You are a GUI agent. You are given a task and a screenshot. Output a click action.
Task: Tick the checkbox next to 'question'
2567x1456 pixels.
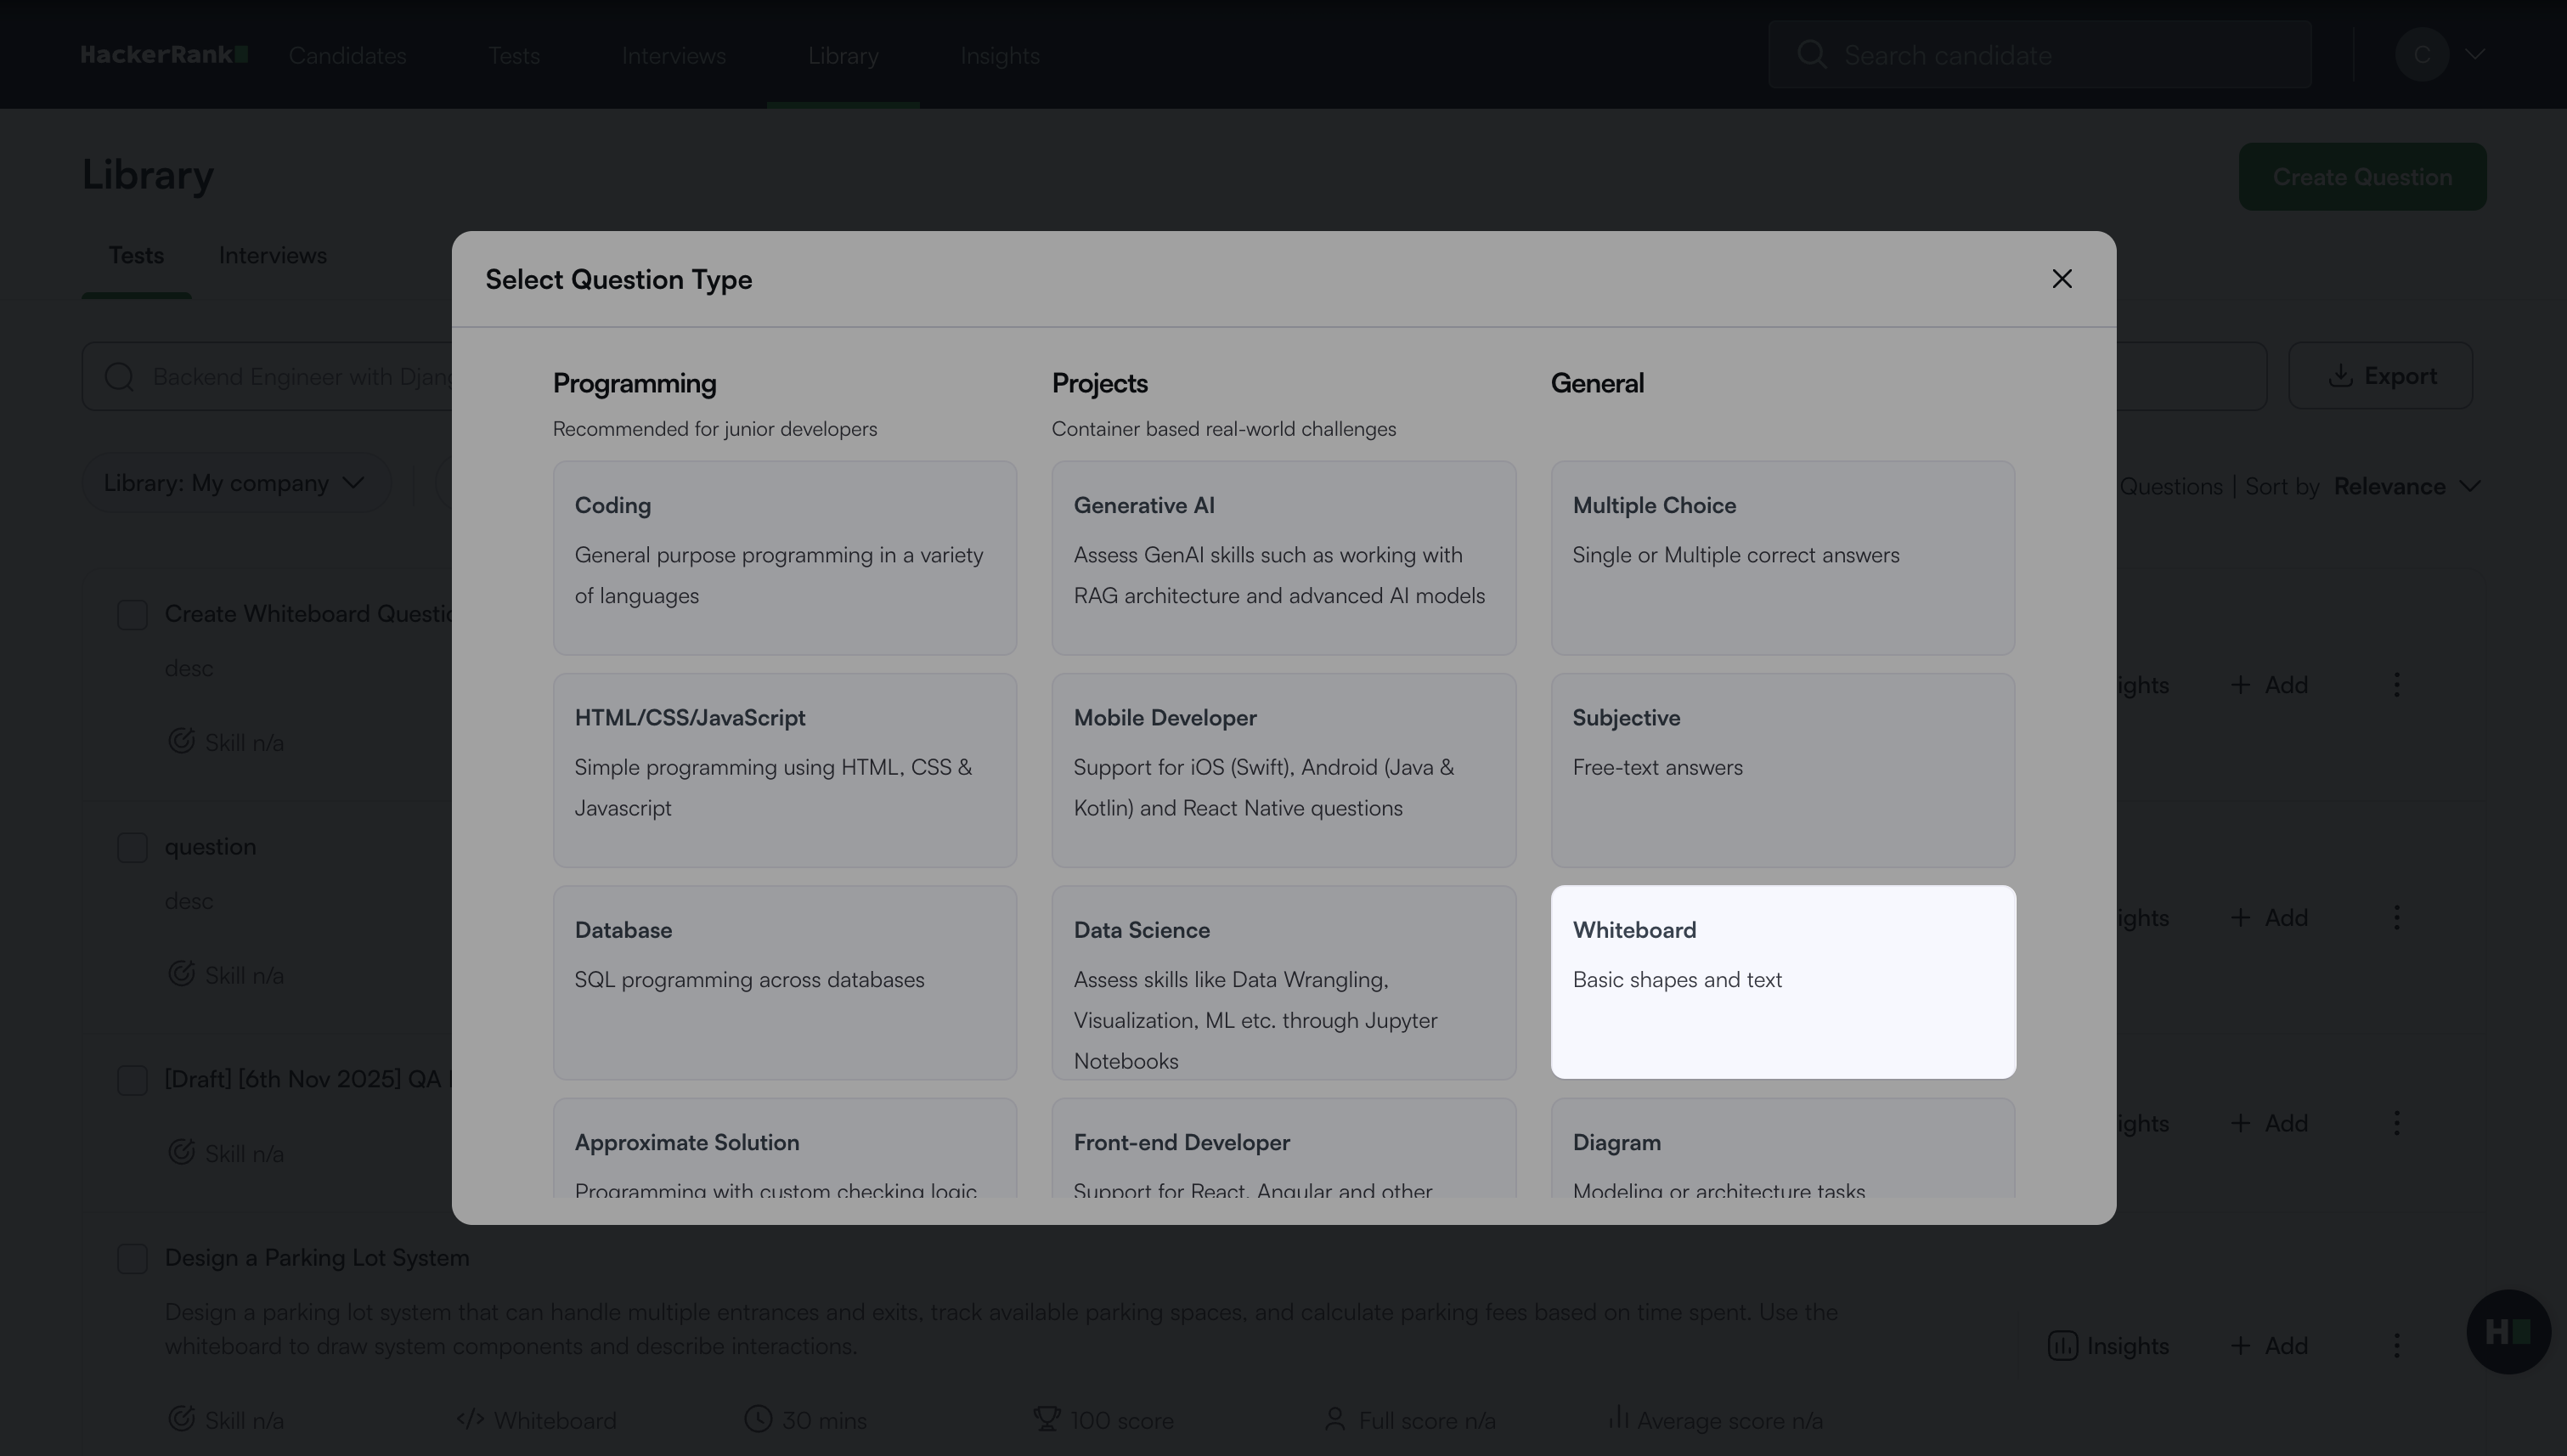tap(132, 848)
